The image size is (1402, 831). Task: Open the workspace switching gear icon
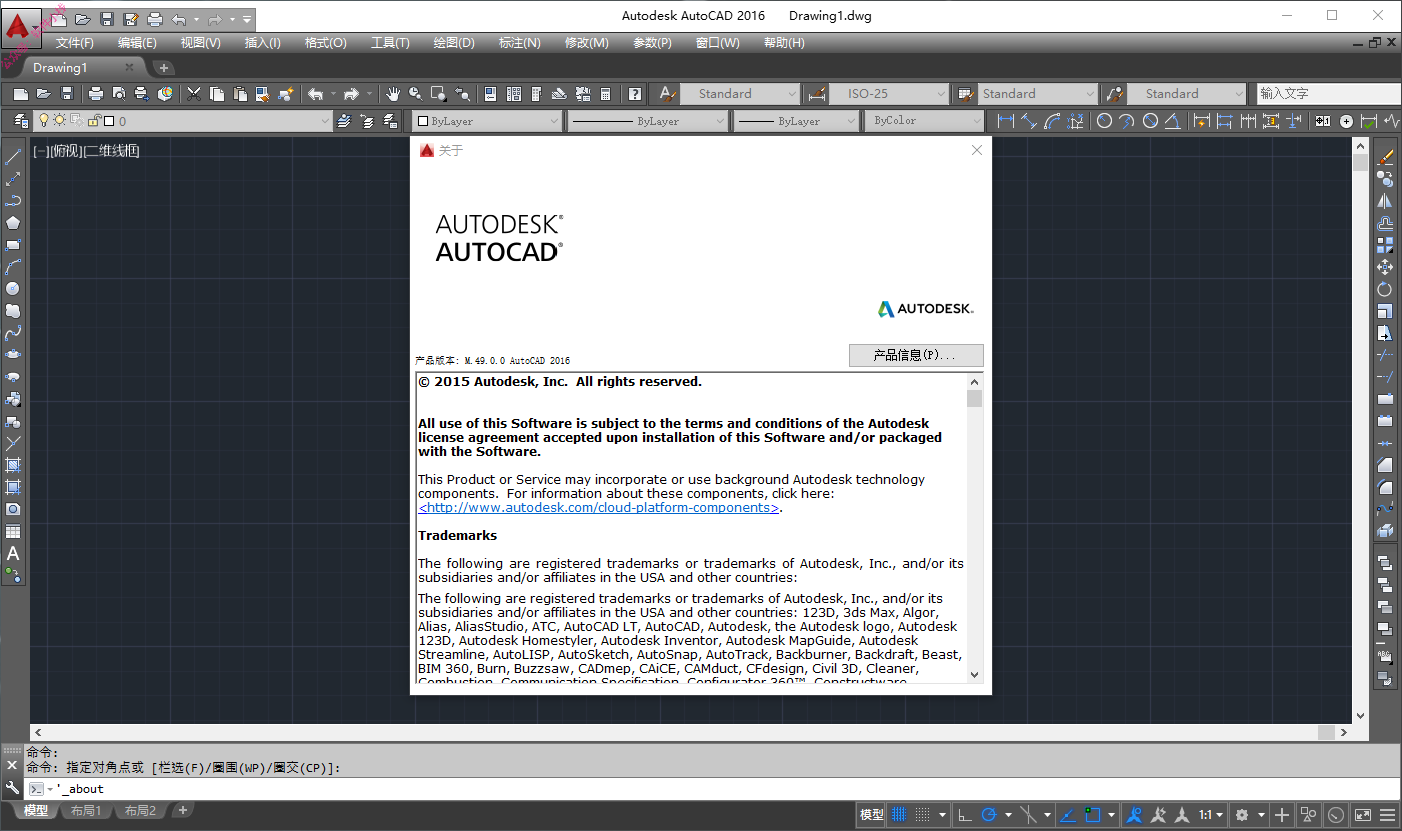click(x=1242, y=815)
